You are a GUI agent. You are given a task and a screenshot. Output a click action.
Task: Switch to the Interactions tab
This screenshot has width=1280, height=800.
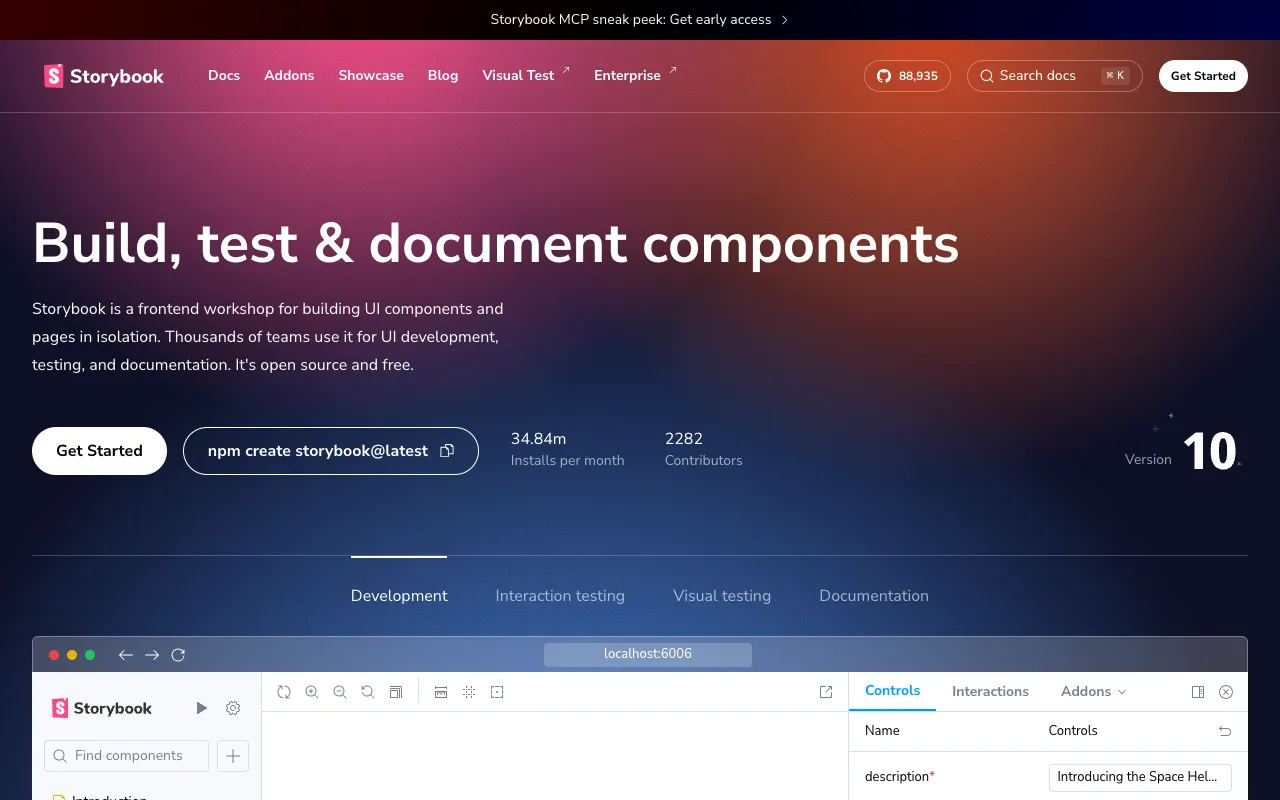coord(990,691)
